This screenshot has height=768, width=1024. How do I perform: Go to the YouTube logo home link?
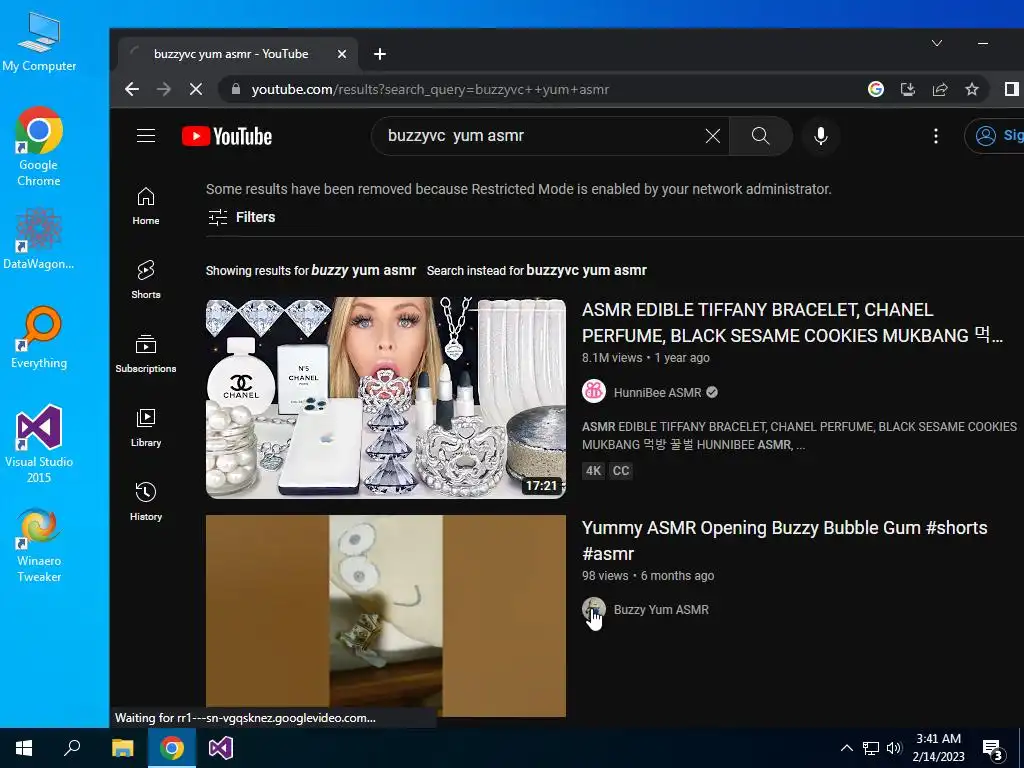coord(227,136)
